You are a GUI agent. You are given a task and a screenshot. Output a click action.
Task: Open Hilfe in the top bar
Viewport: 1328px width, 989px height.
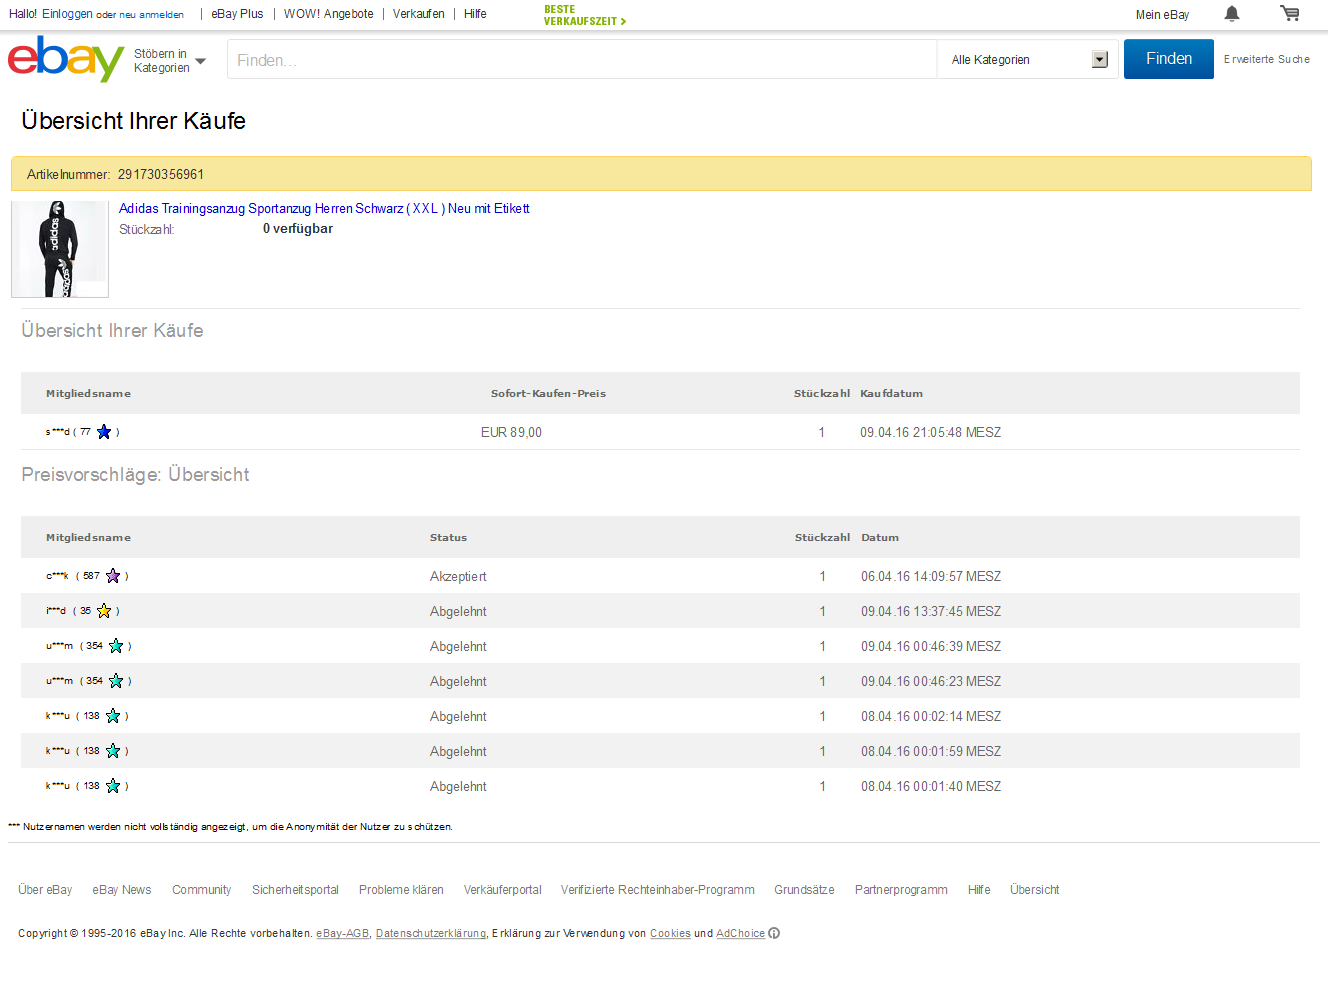click(475, 14)
